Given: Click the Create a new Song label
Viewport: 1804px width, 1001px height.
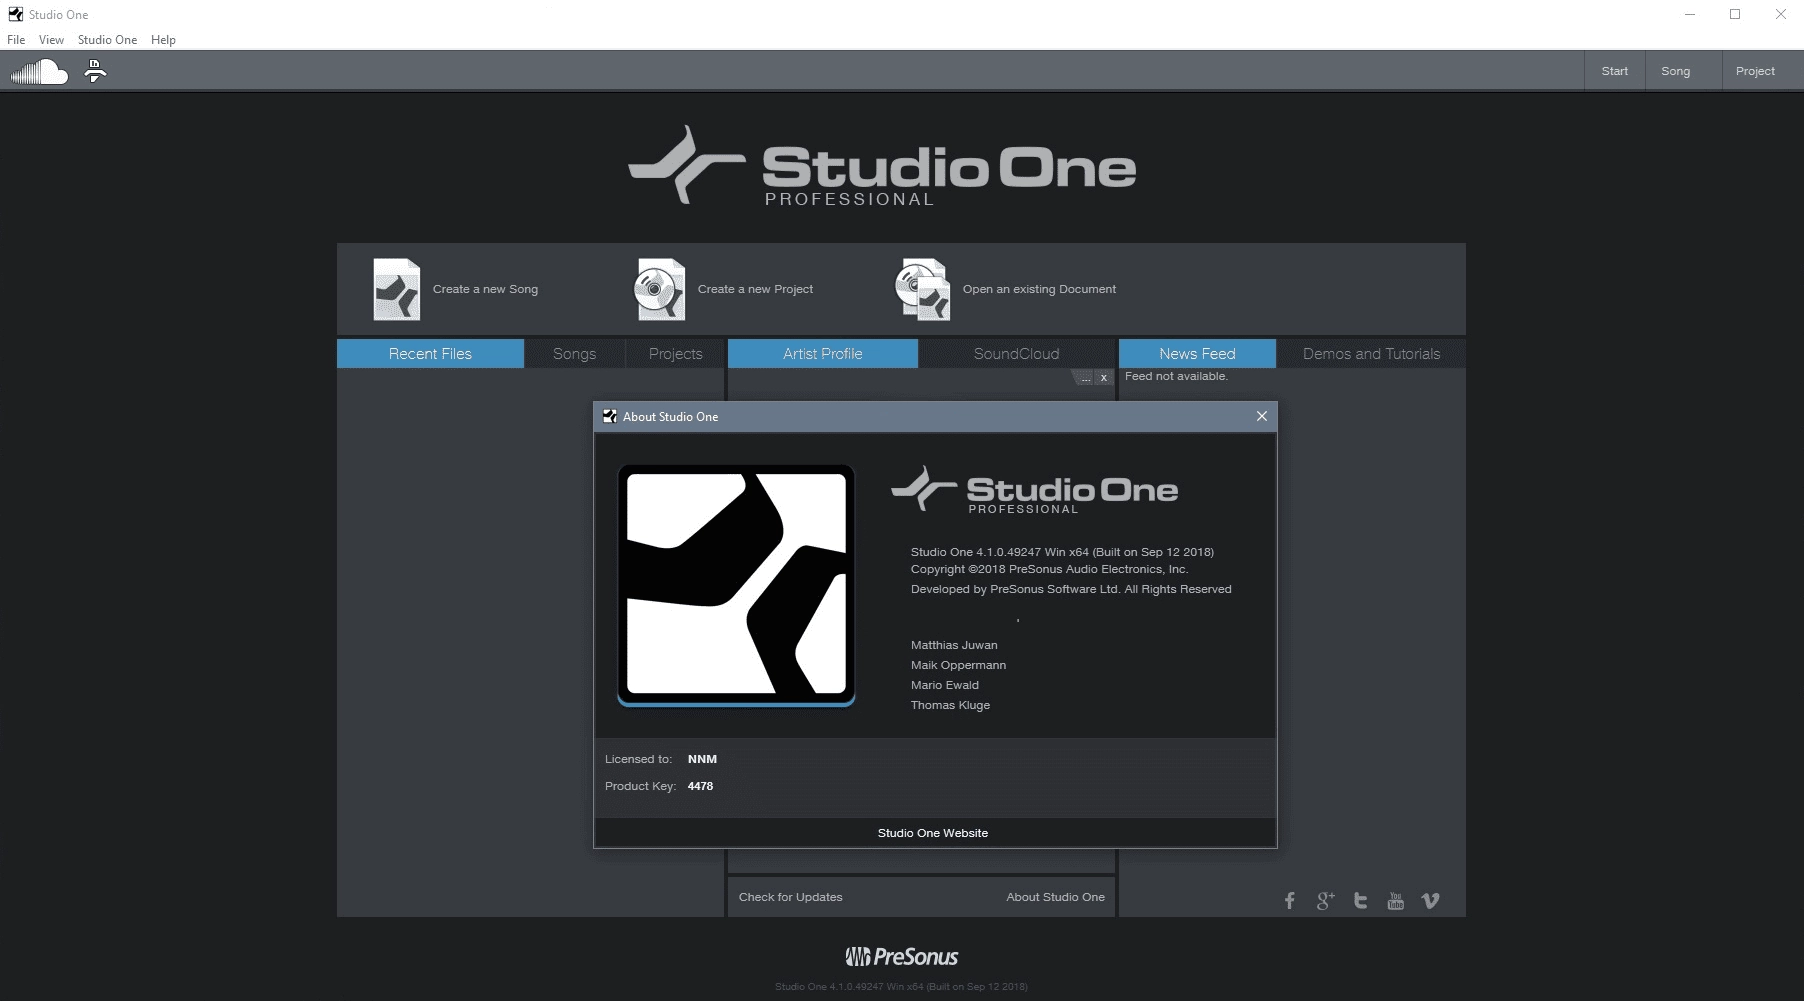Looking at the screenshot, I should click(x=485, y=289).
